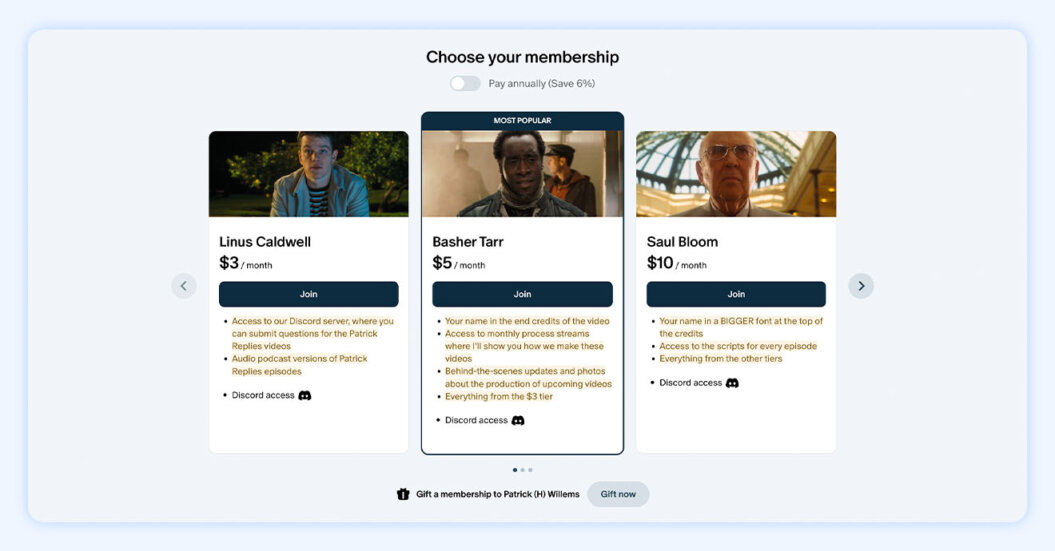Select the third carousel page dot
The height and width of the screenshot is (551, 1055).
point(530,470)
